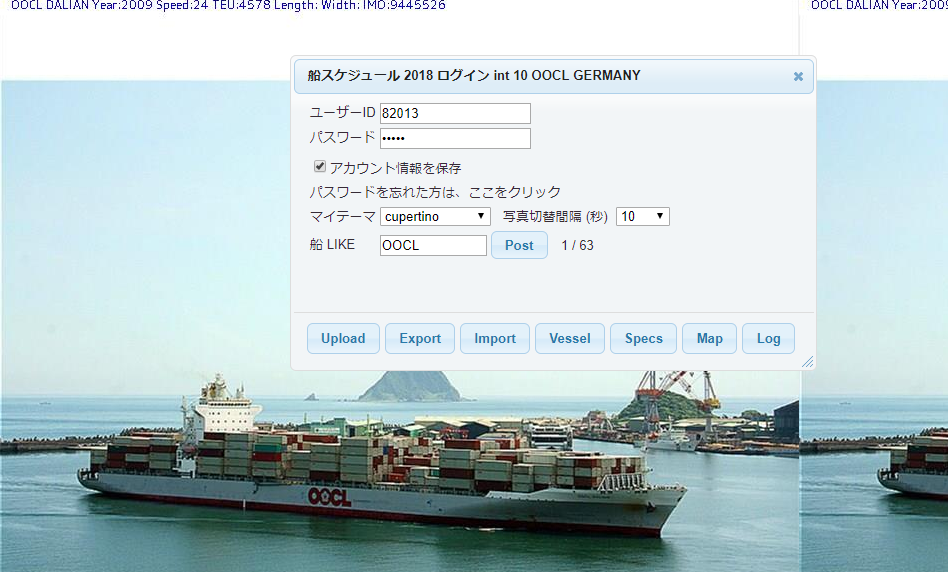The image size is (948, 572).
Task: Close the login dialog with X icon
Action: click(798, 77)
